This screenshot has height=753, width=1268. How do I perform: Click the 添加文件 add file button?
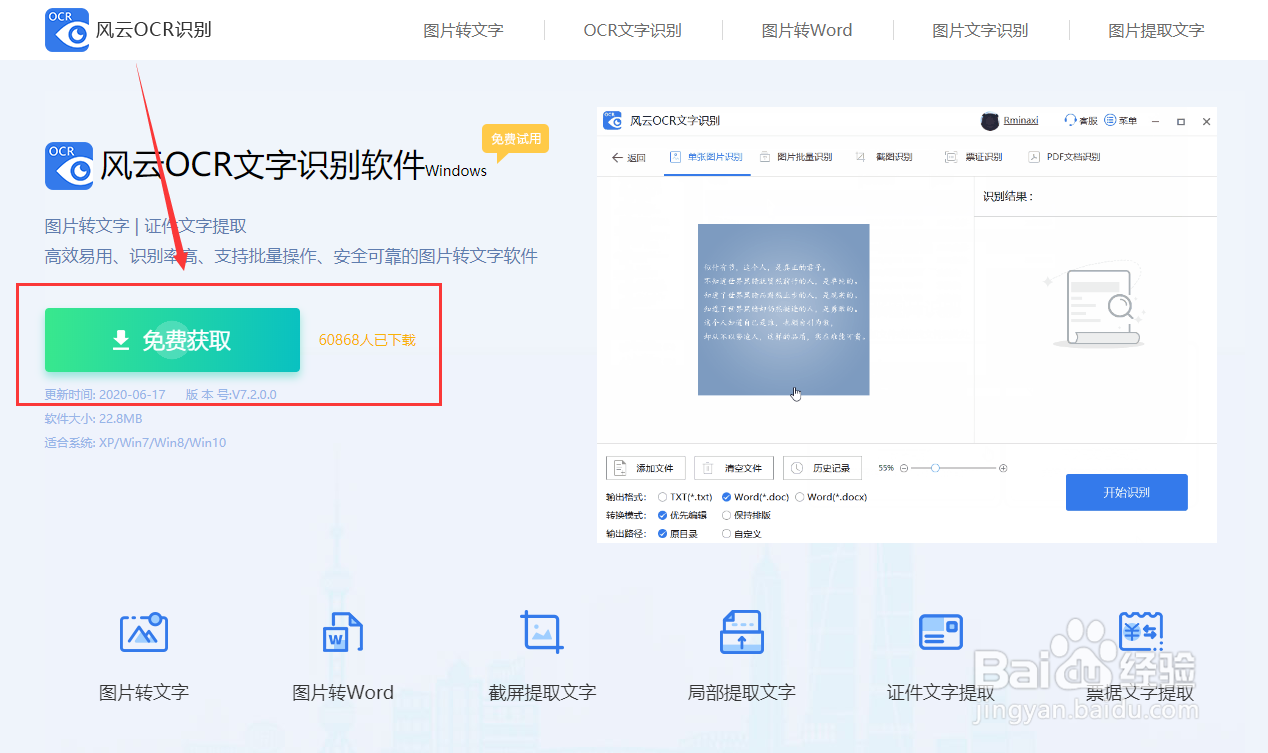[645, 467]
